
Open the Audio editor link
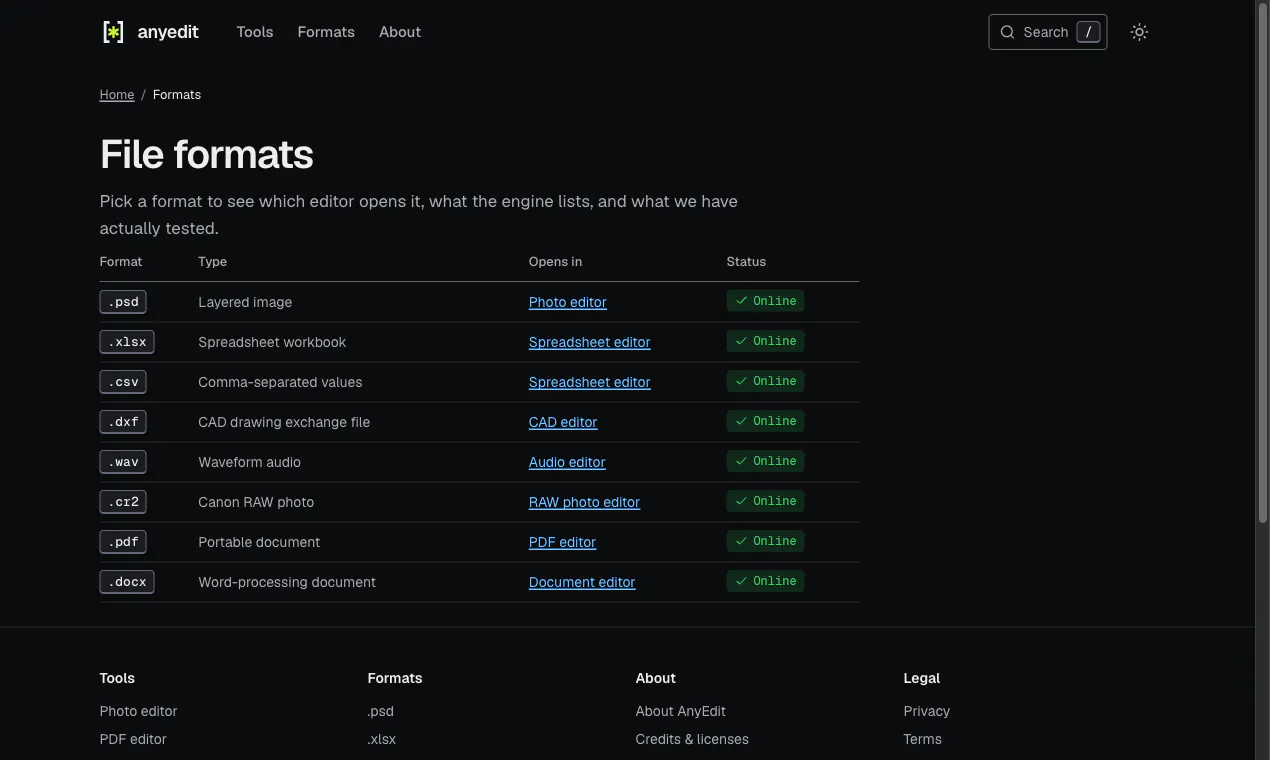coord(567,462)
